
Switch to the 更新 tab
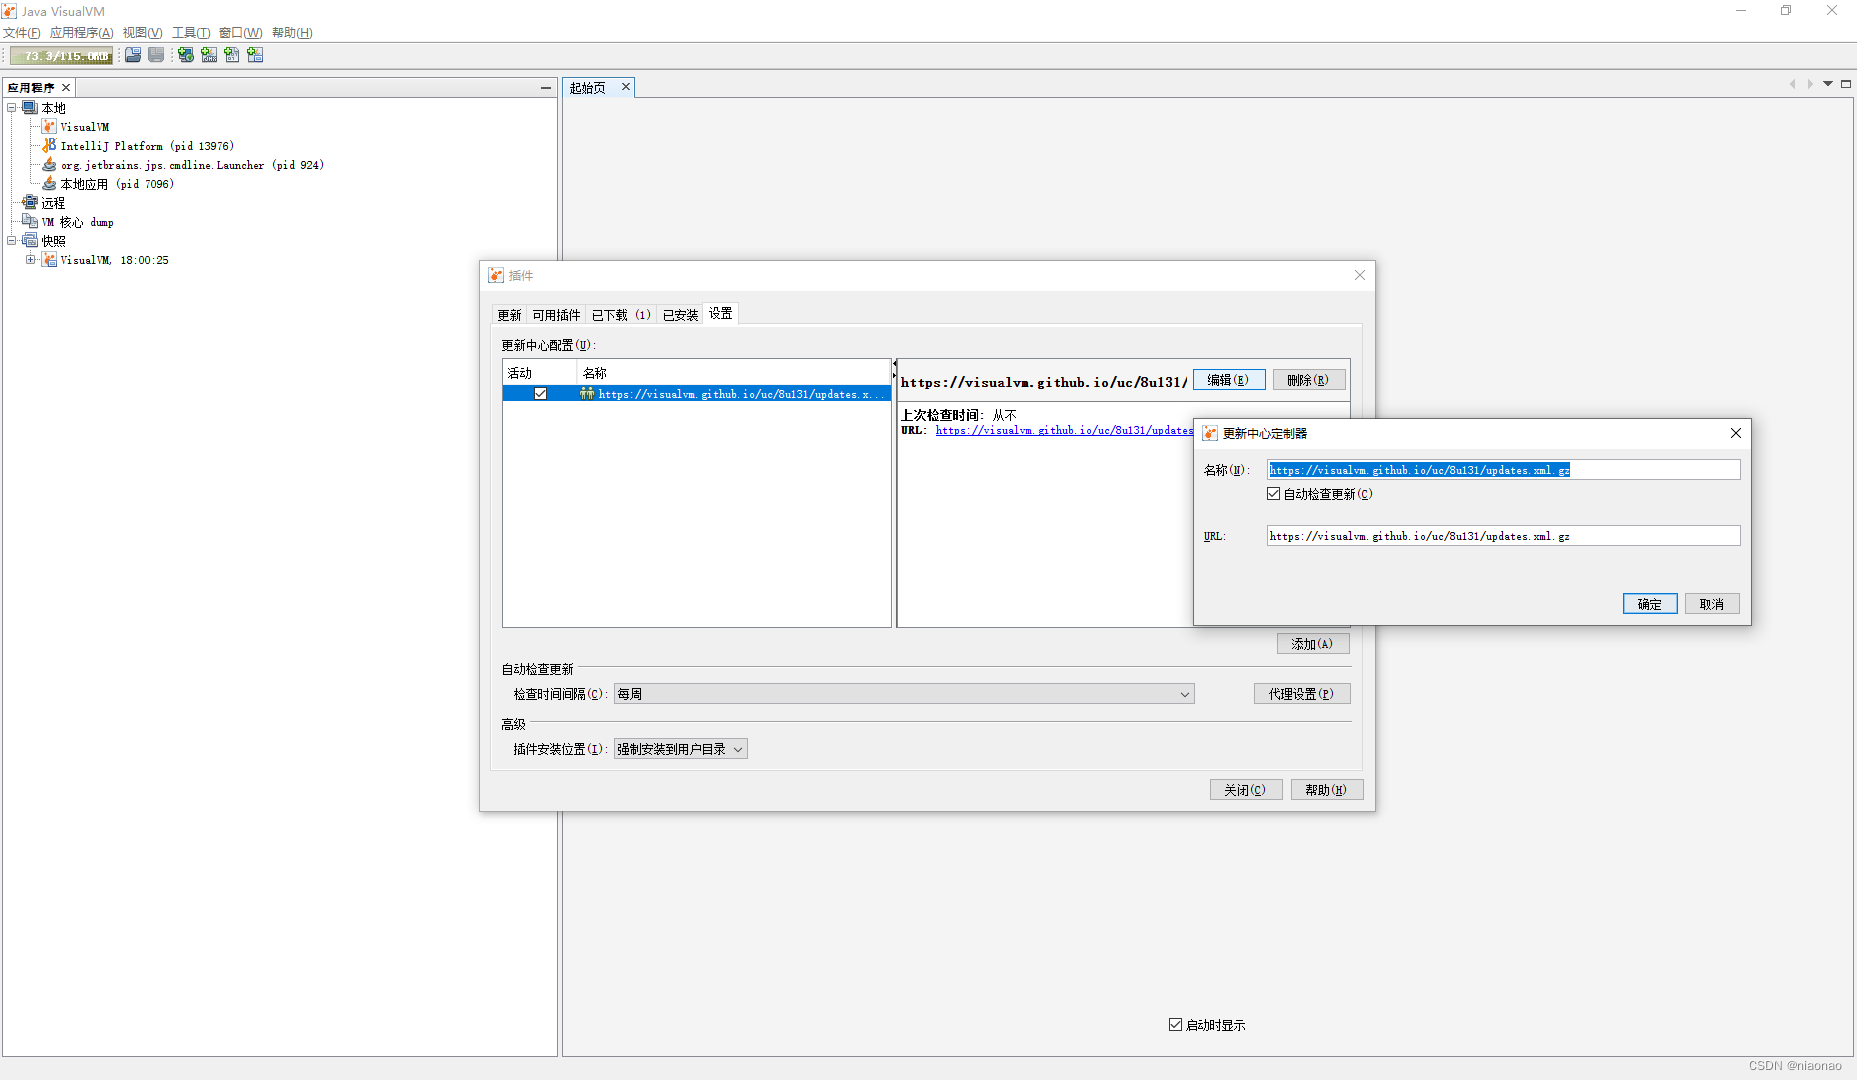tap(509, 315)
